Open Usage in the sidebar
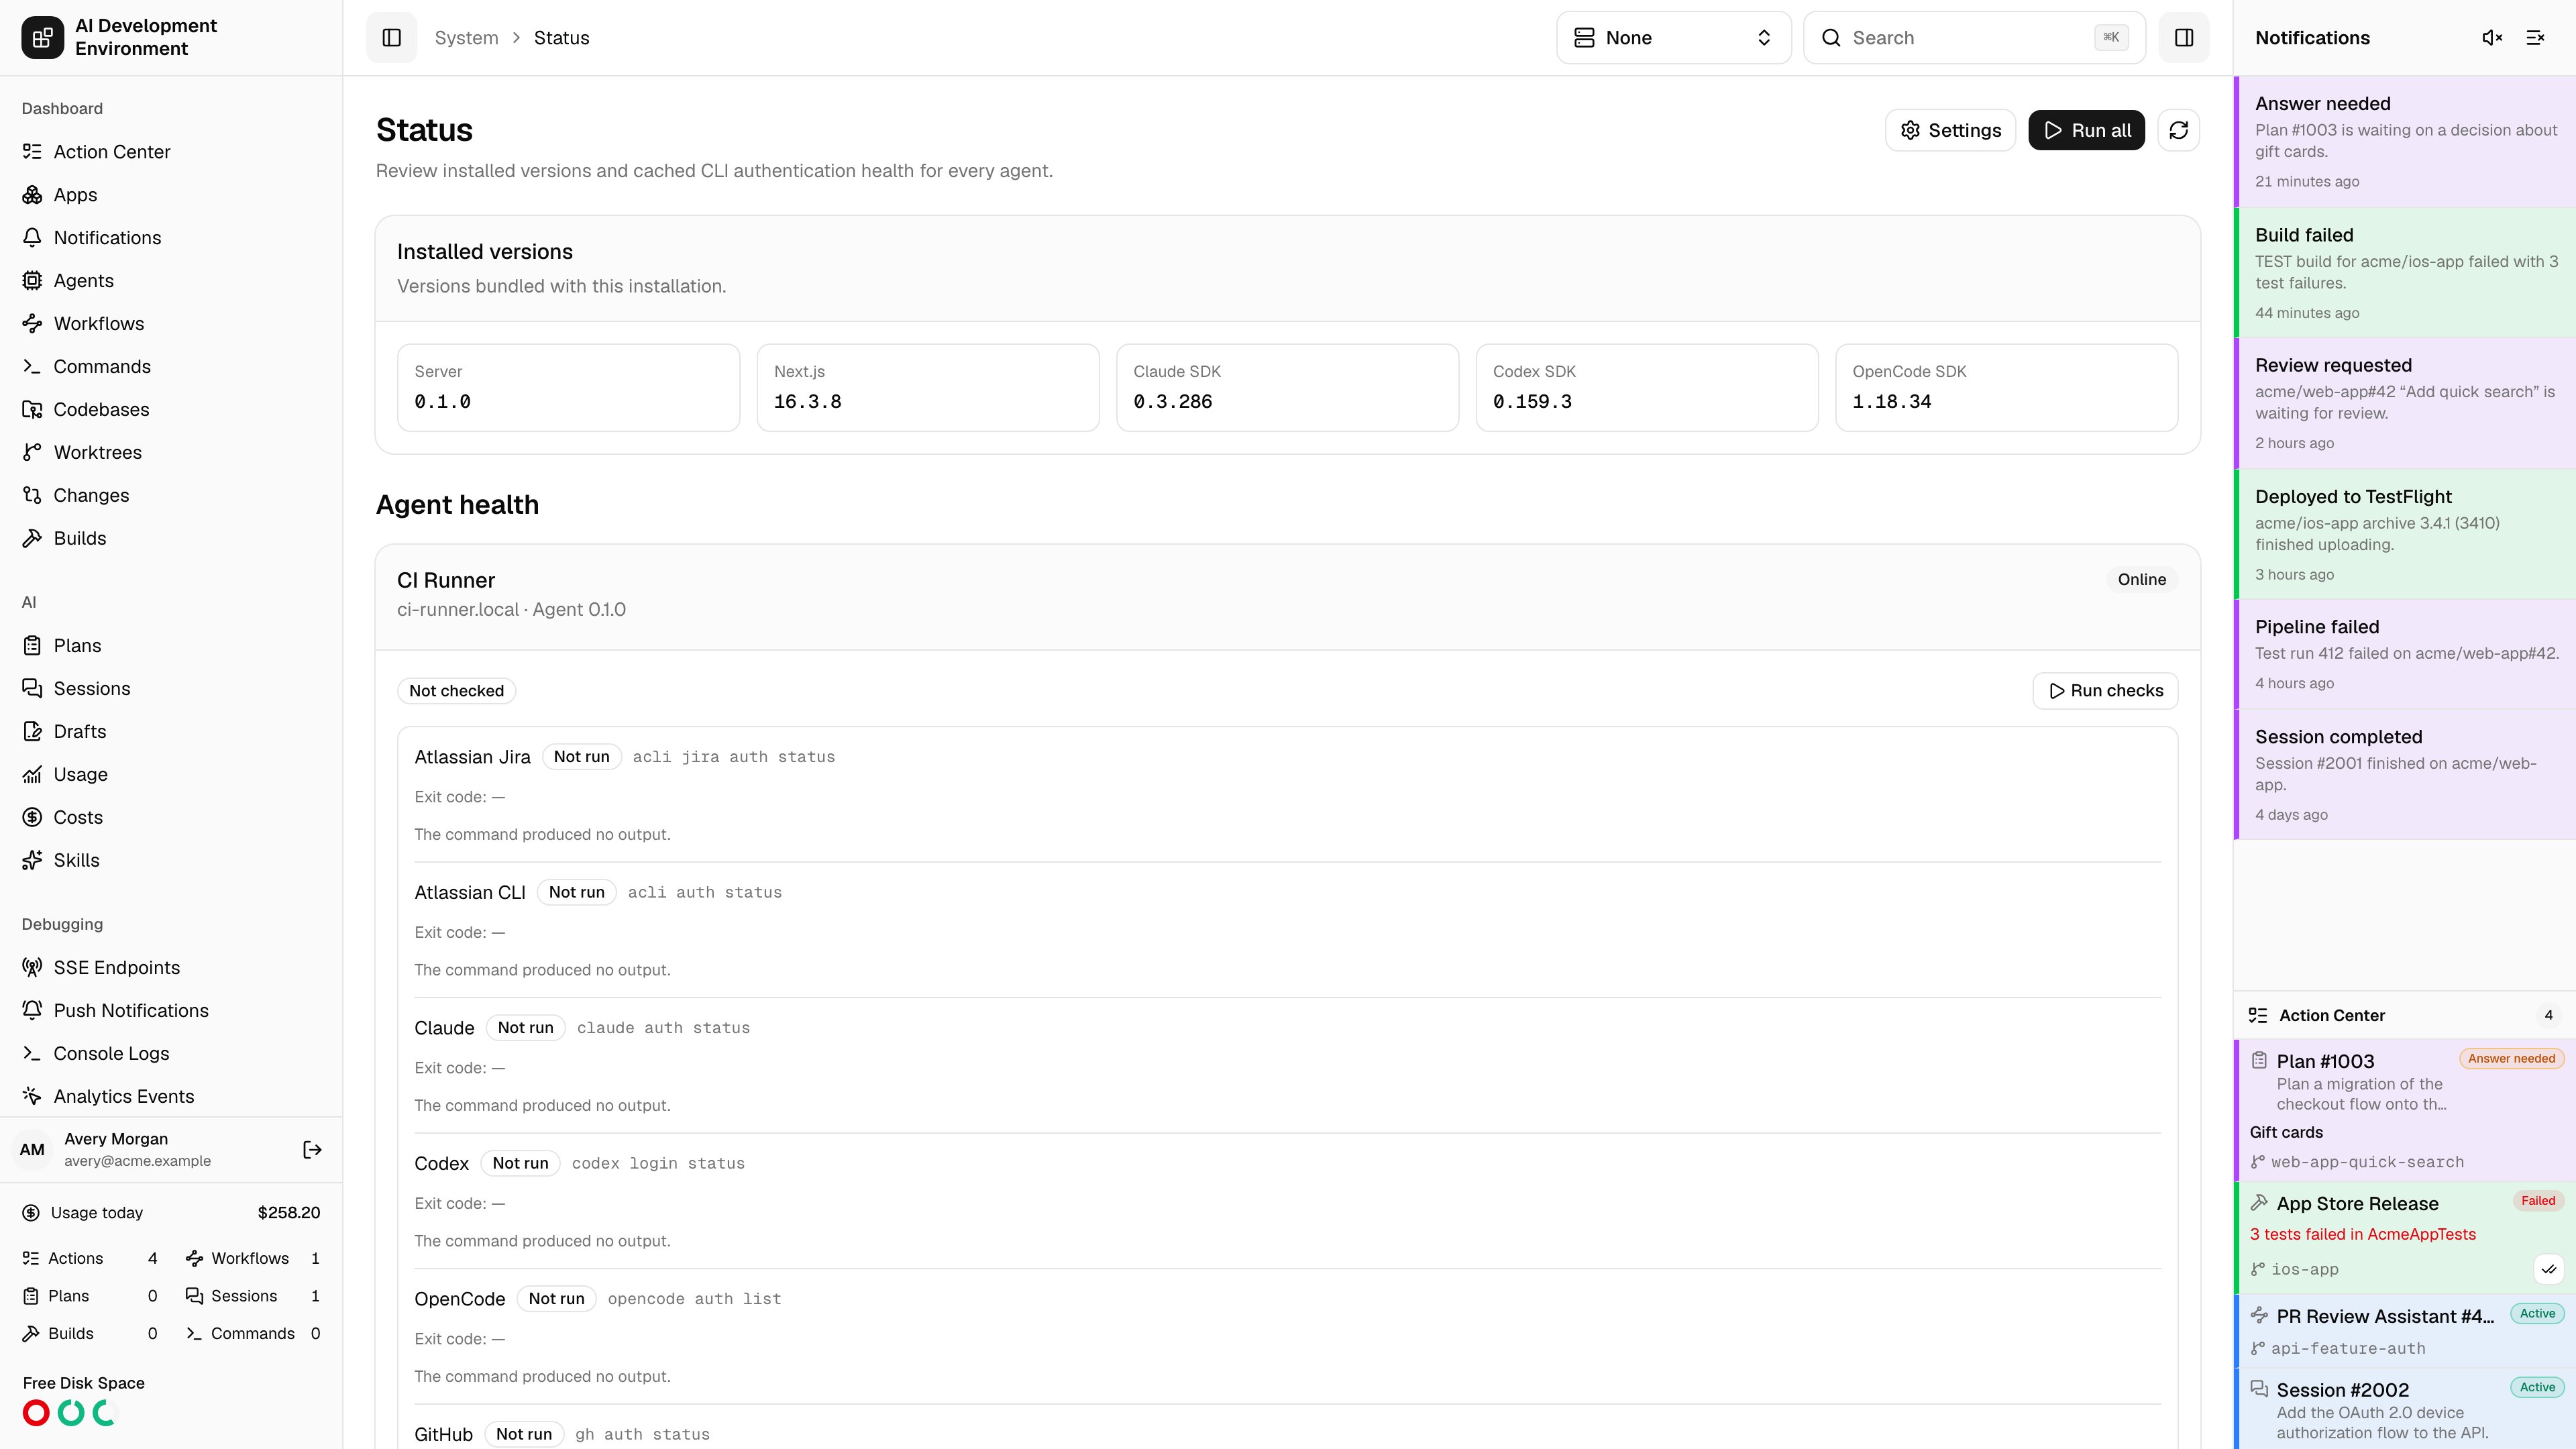 171,775
